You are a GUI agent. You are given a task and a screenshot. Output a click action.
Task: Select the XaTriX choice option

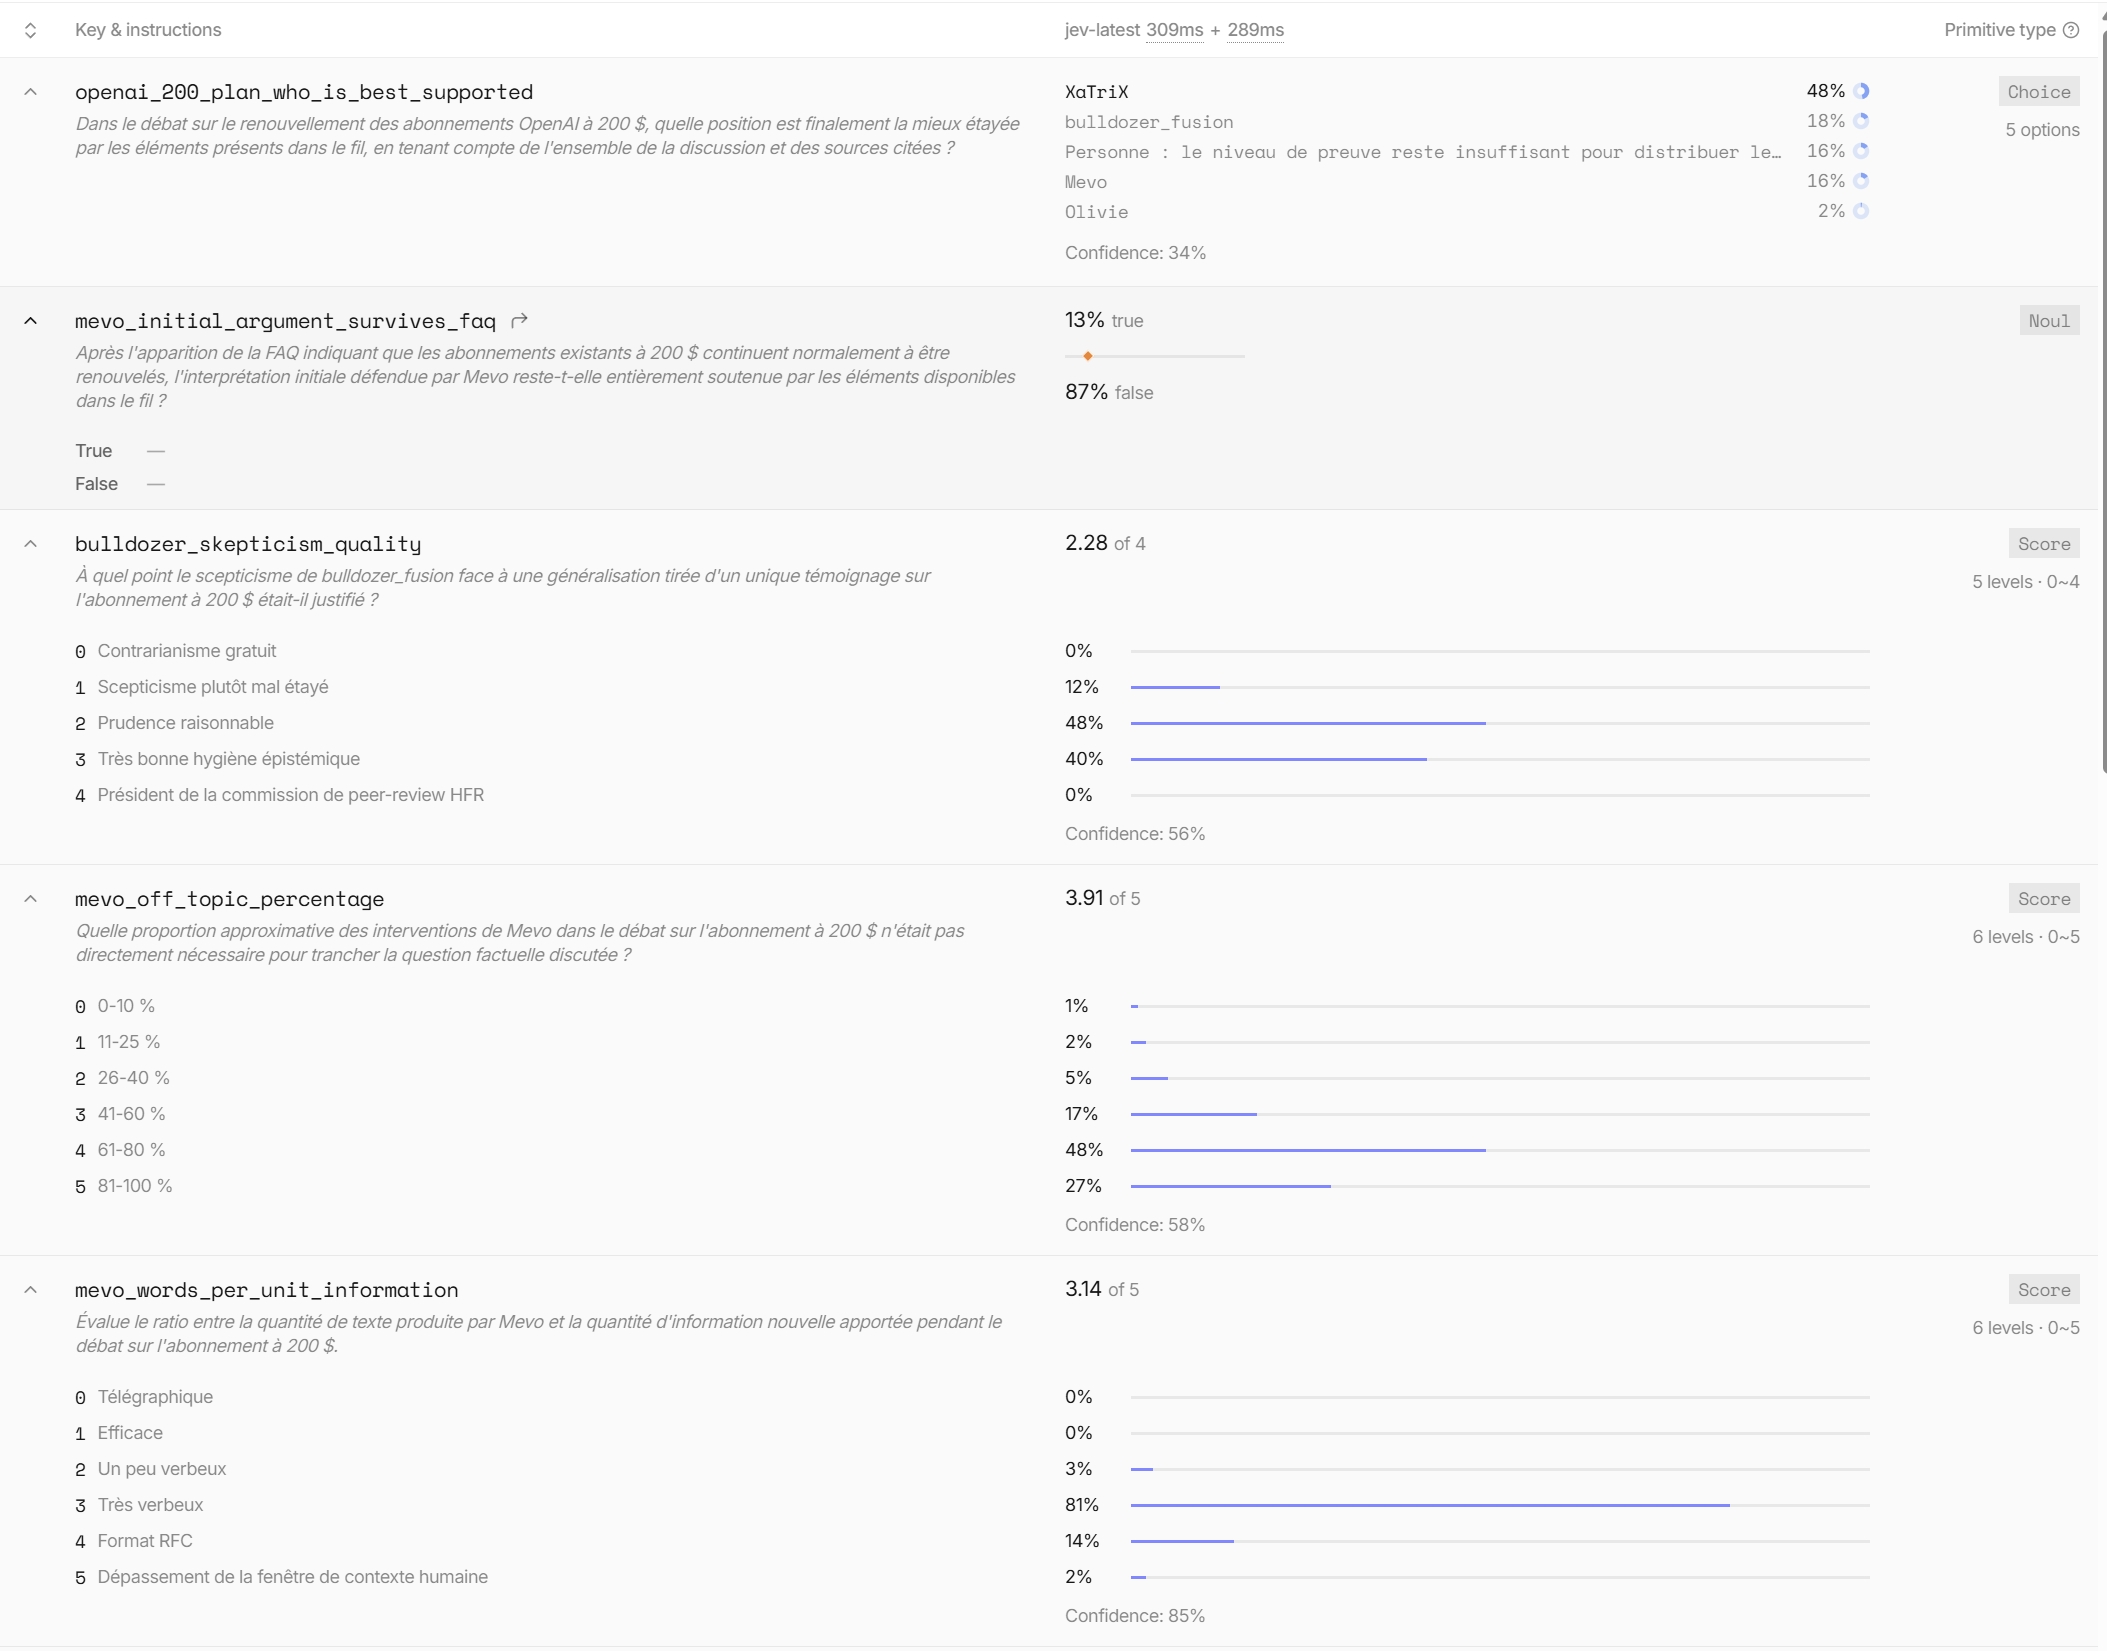pos(1096,92)
